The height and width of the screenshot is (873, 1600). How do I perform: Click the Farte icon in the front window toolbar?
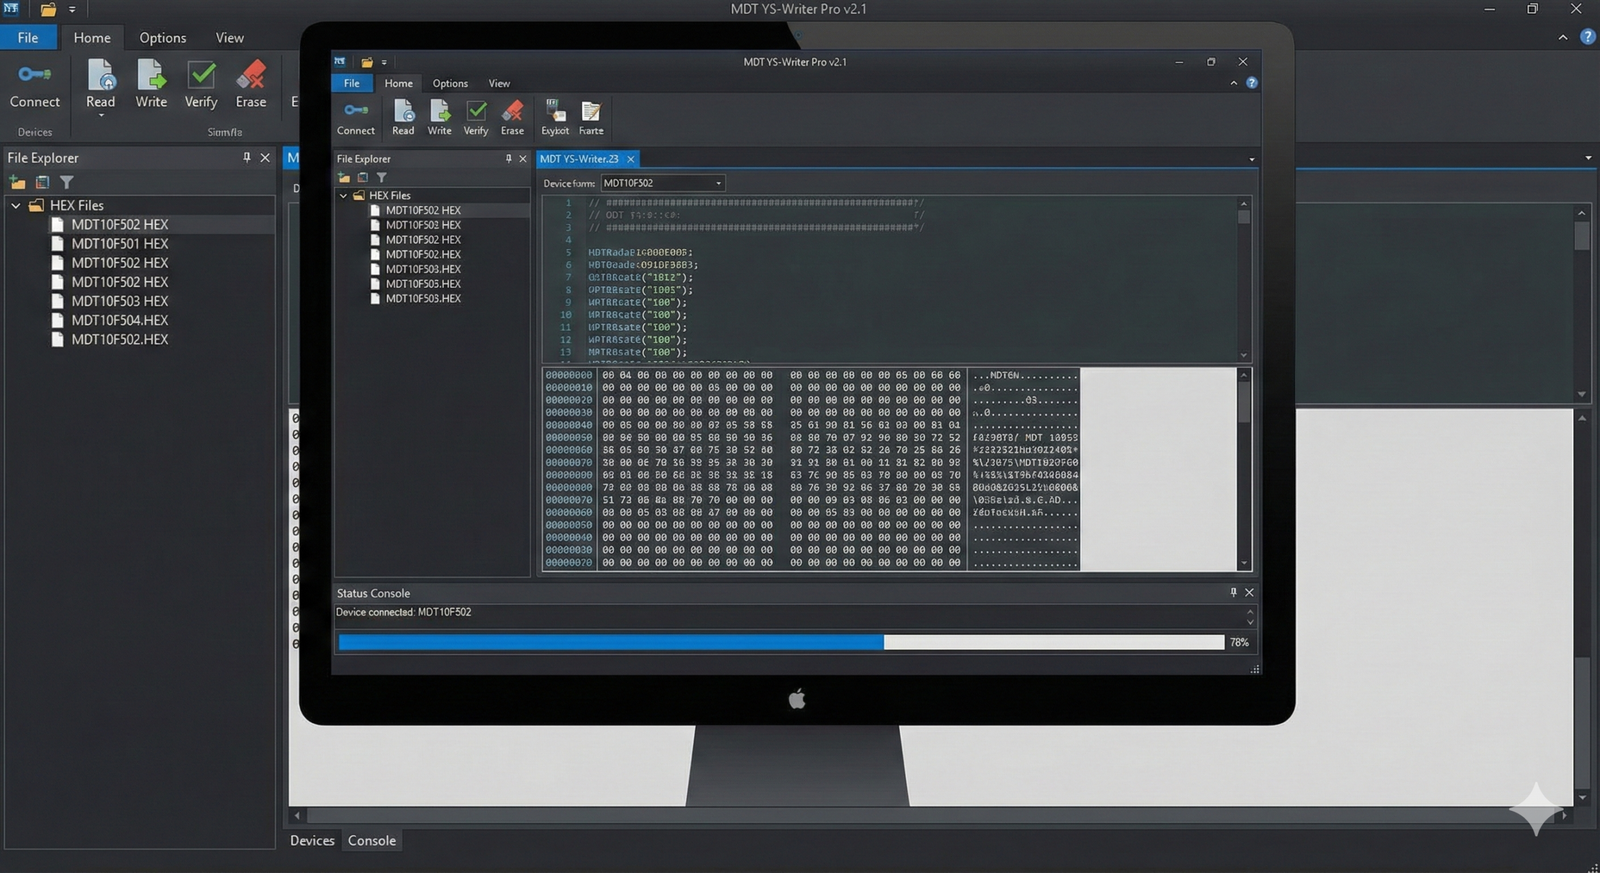point(591,110)
